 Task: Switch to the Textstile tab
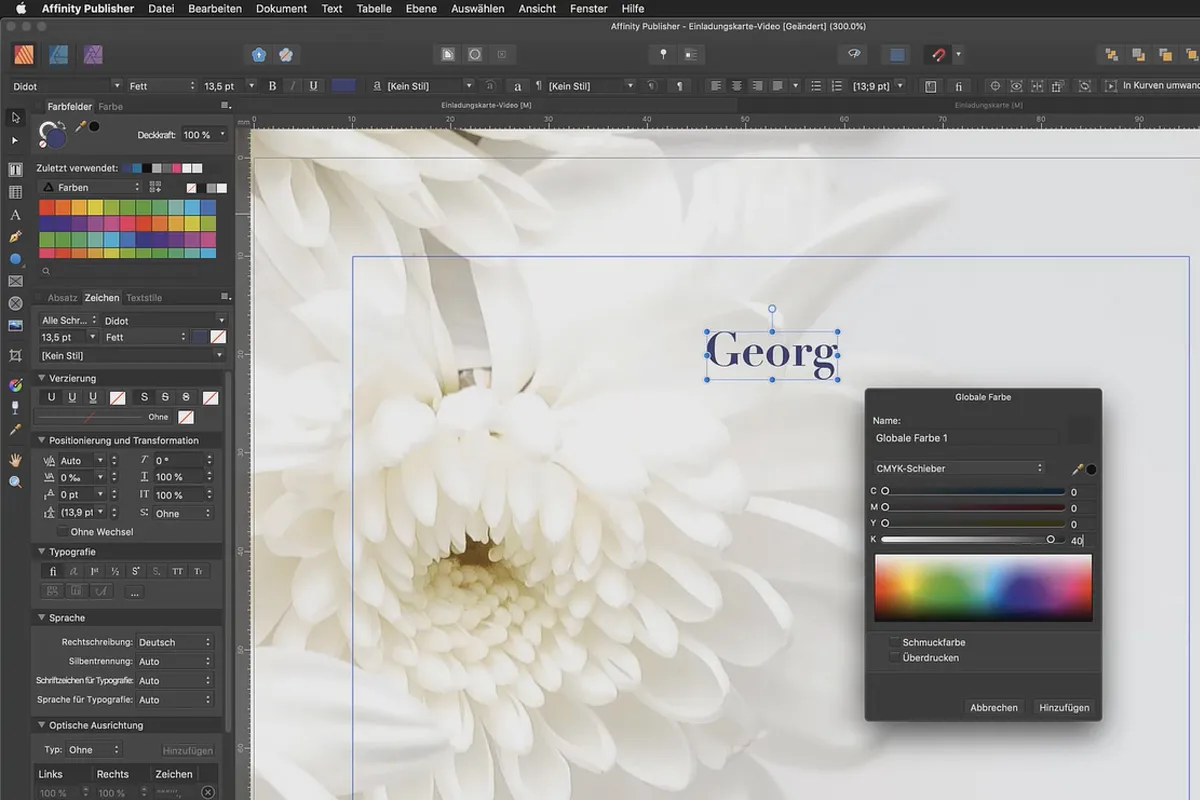(143, 298)
